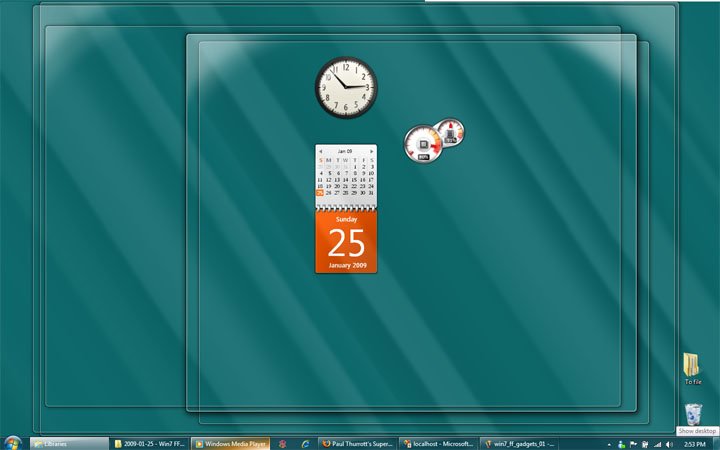This screenshot has height=450, width=720.
Task: Open the volume speaker tray icon
Action: 669,444
